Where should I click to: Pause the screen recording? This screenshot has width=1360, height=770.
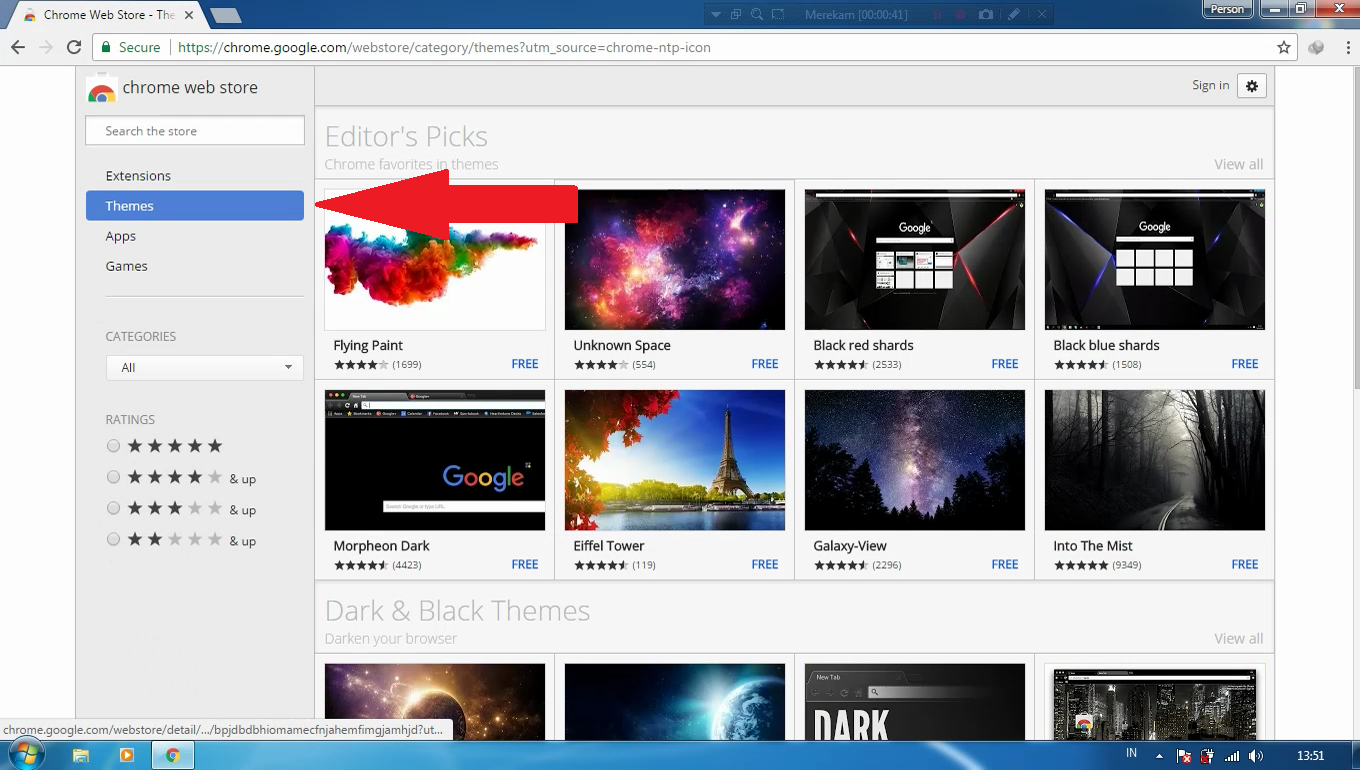pos(937,14)
